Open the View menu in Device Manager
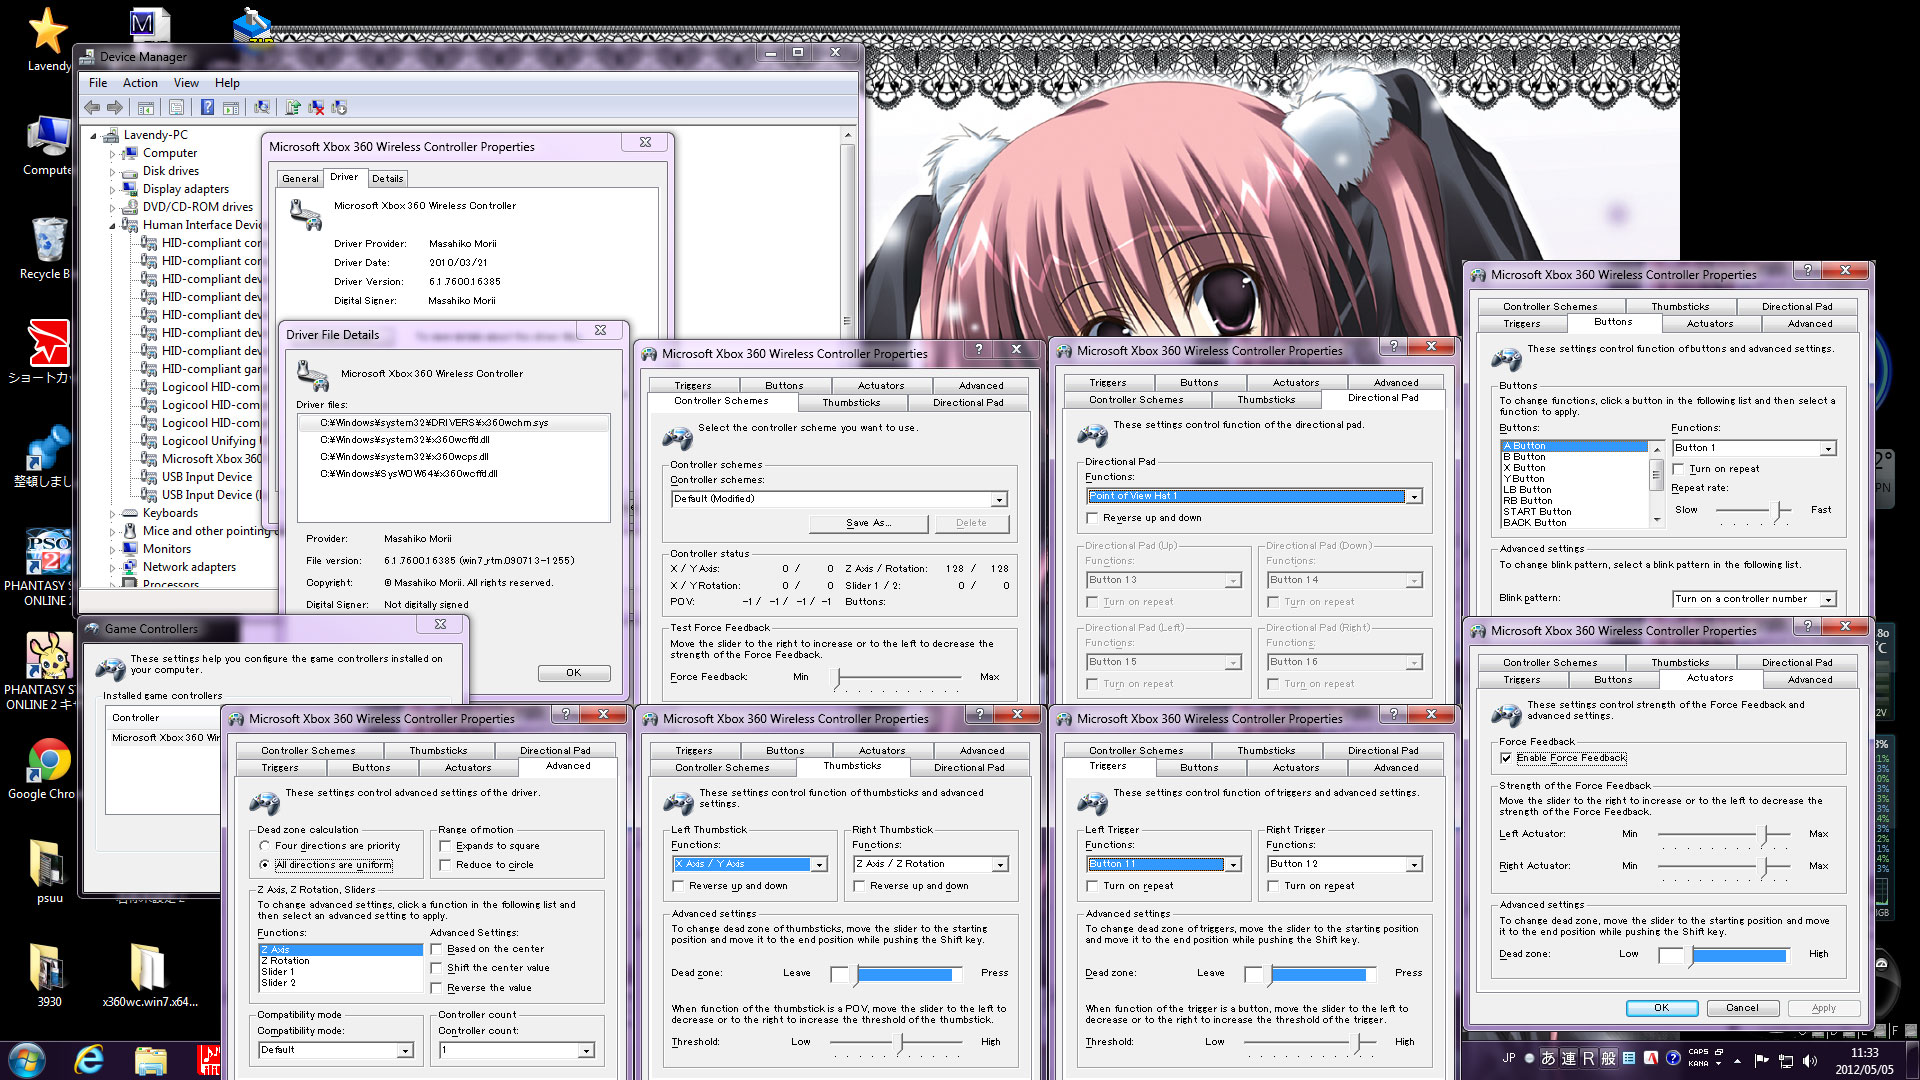Image resolution: width=1920 pixels, height=1080 pixels. pyautogui.click(x=186, y=83)
